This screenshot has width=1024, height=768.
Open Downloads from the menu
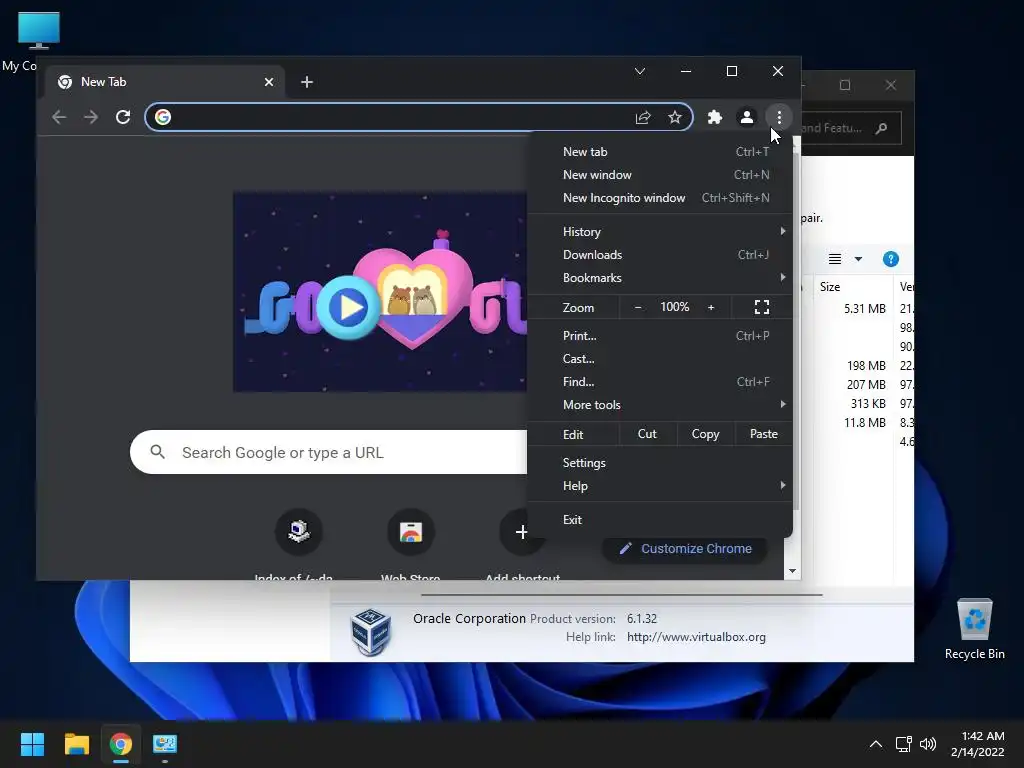pyautogui.click(x=660, y=255)
